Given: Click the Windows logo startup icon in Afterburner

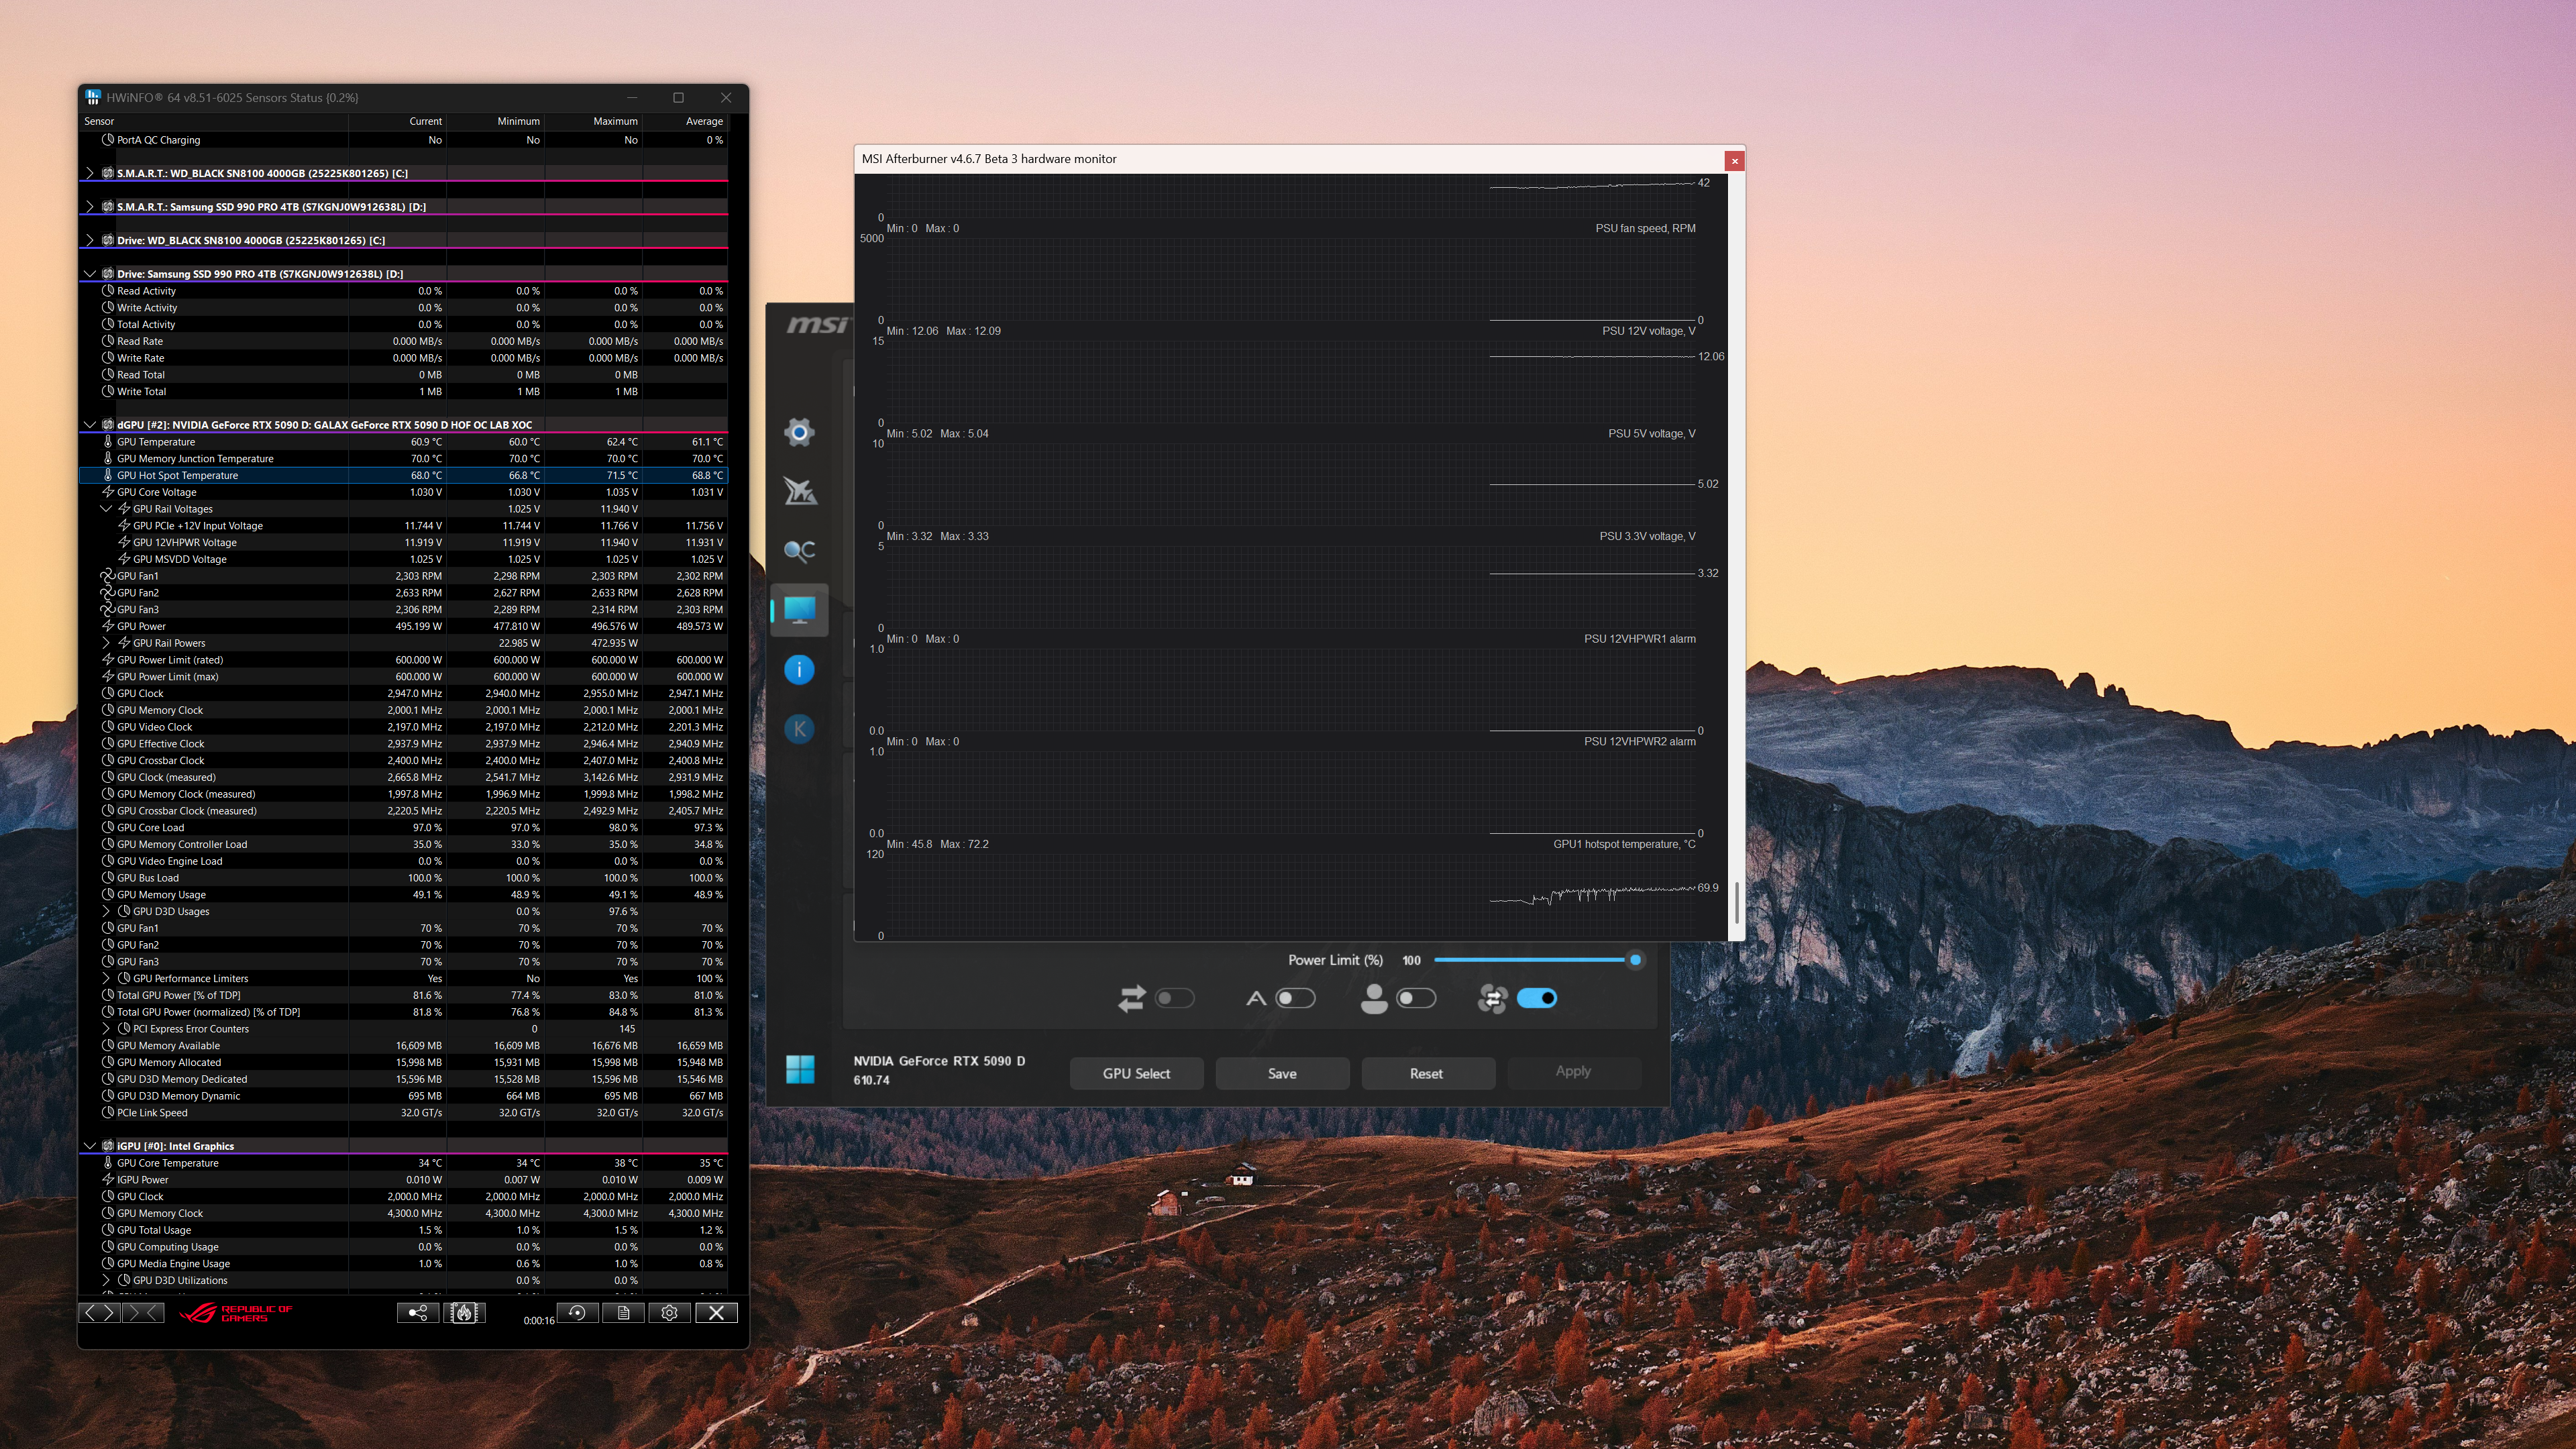Looking at the screenshot, I should tap(800, 1069).
